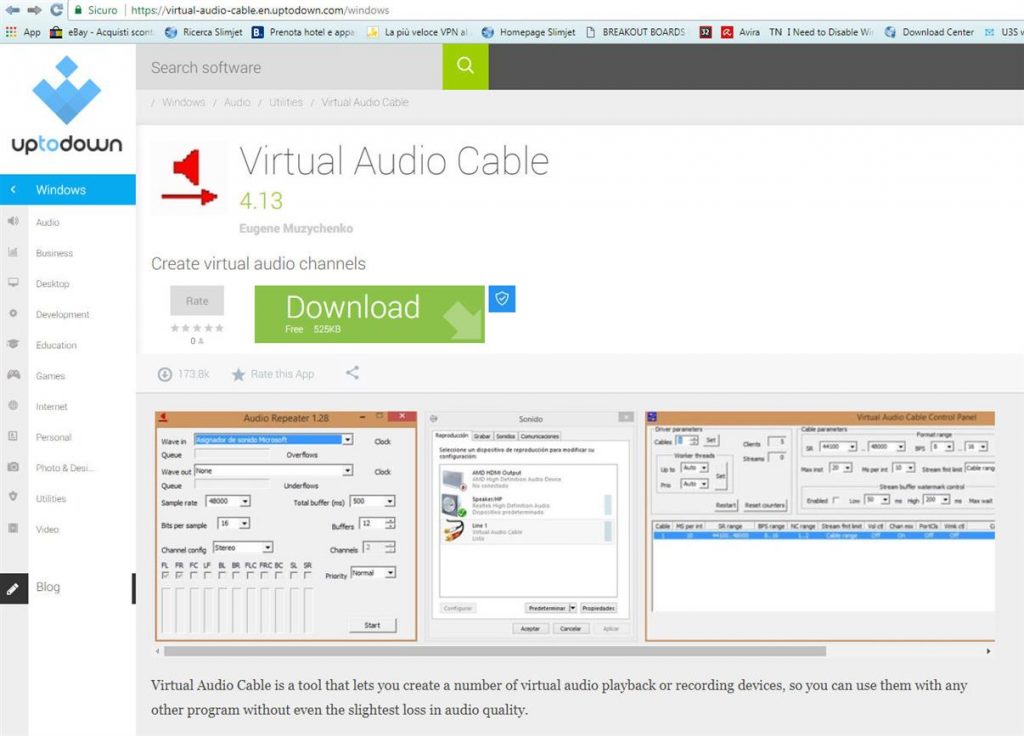Viewport: 1024px width, 736px height.
Task: Click the red 32 bookmark icon
Action: pos(705,31)
